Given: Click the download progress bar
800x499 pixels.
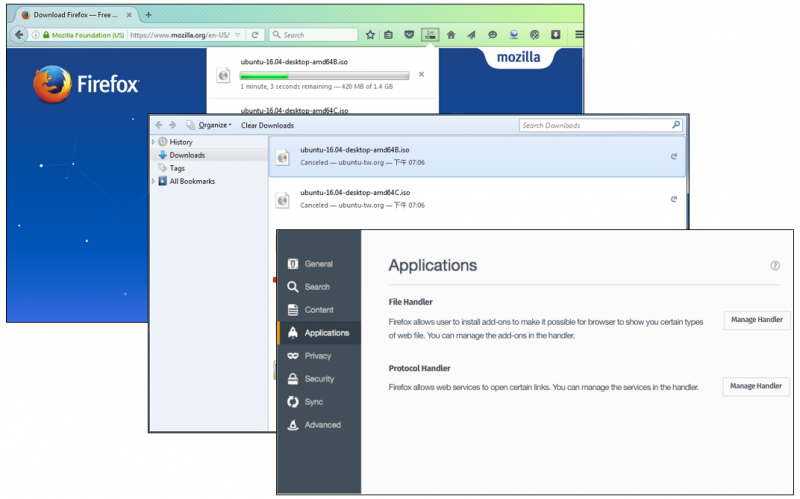Looking at the screenshot, I should [x=324, y=75].
